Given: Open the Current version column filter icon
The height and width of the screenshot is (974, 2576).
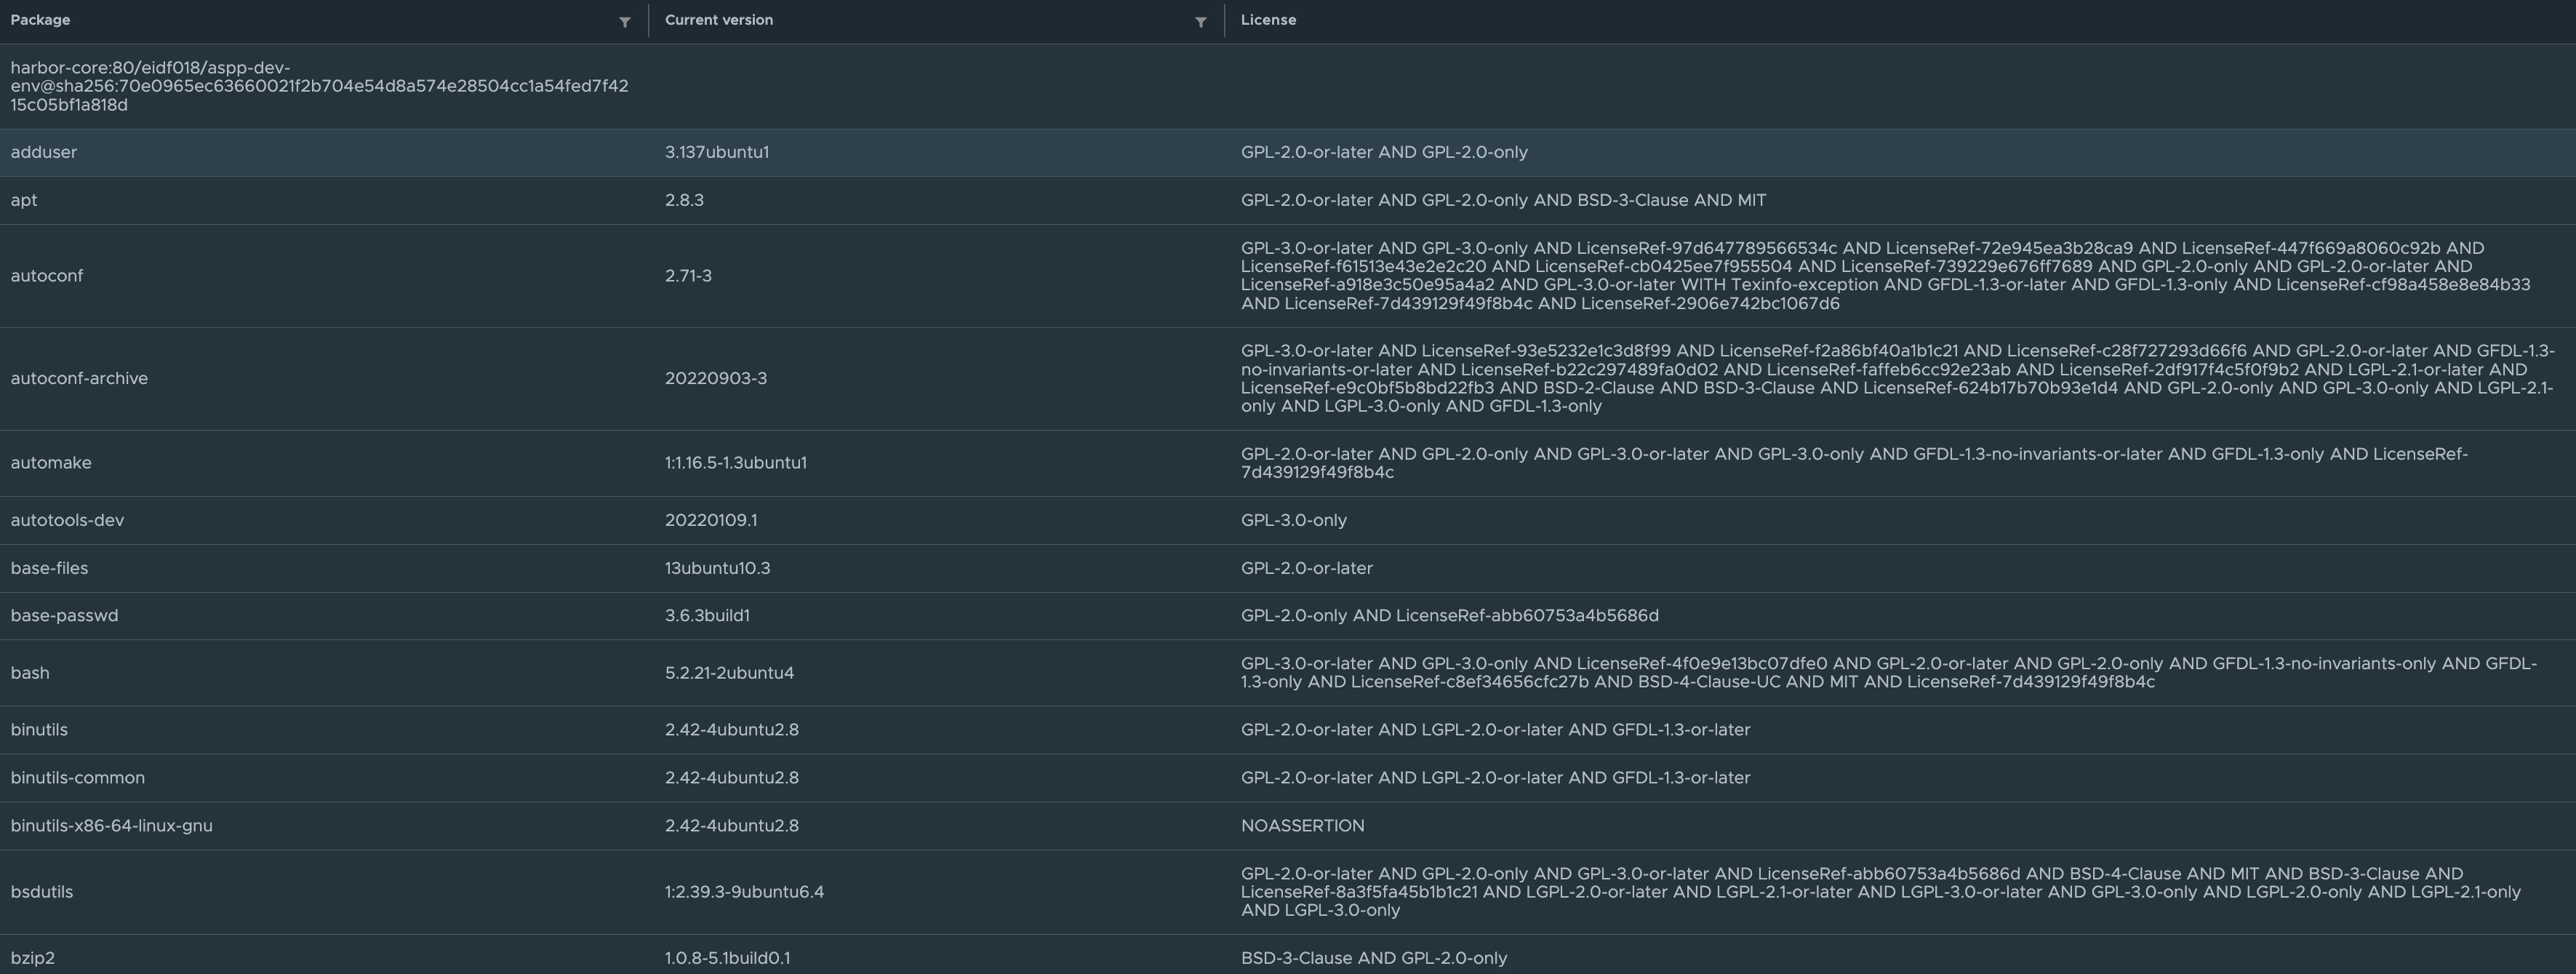Looking at the screenshot, I should point(1200,22).
